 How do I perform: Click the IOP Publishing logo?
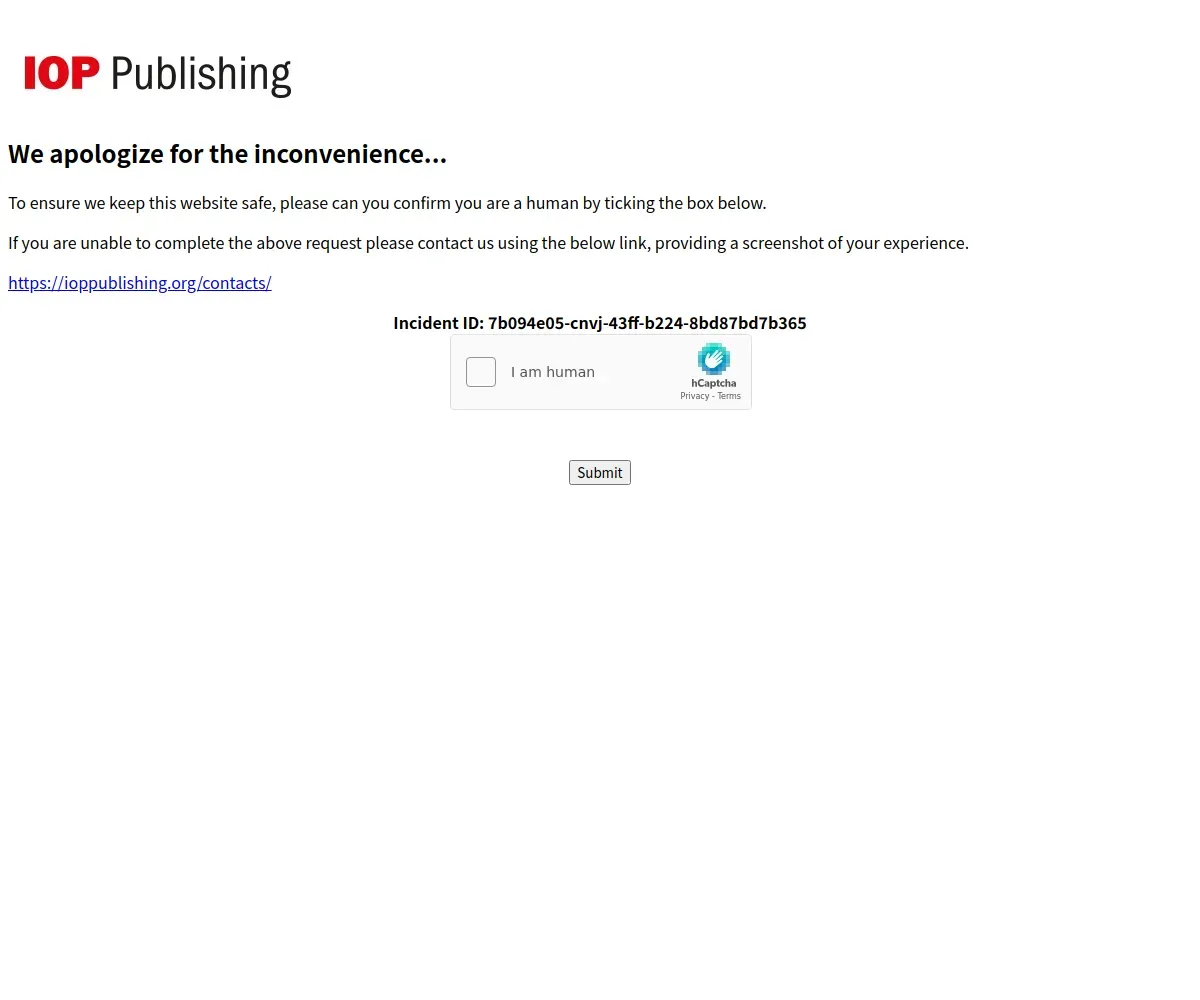pyautogui.click(x=158, y=74)
